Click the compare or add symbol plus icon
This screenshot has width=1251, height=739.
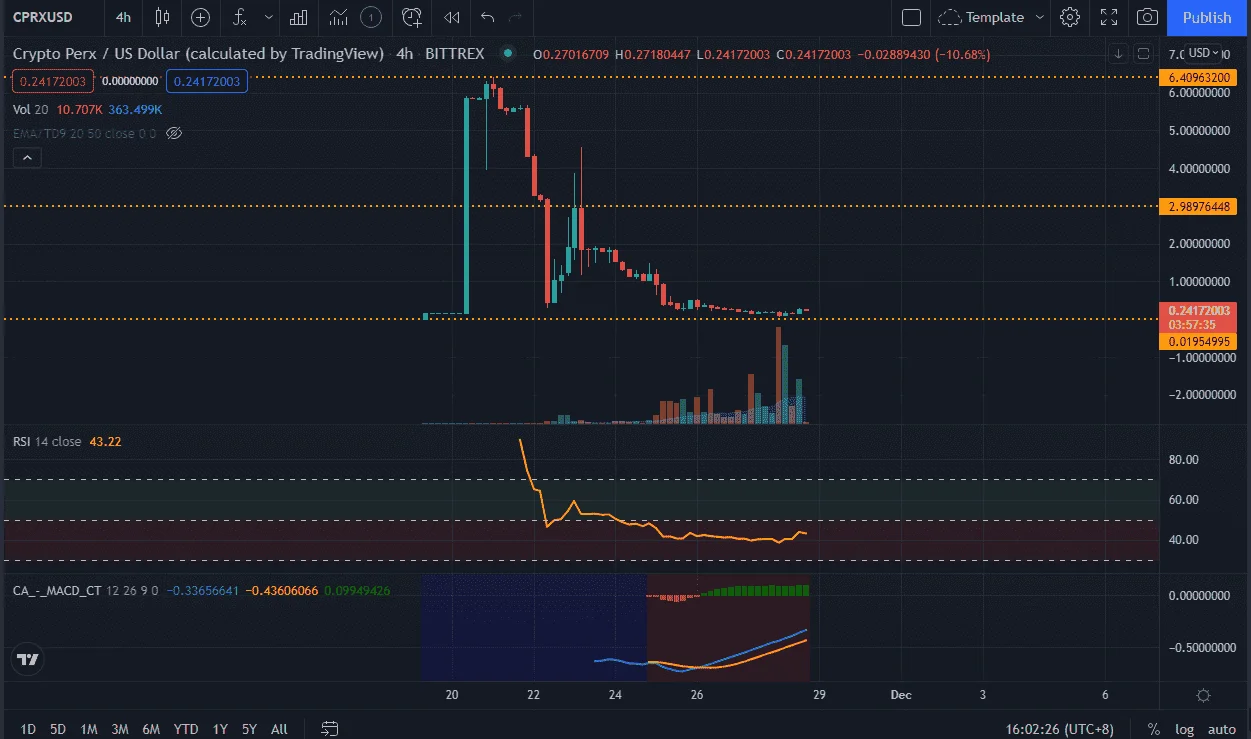(x=200, y=17)
